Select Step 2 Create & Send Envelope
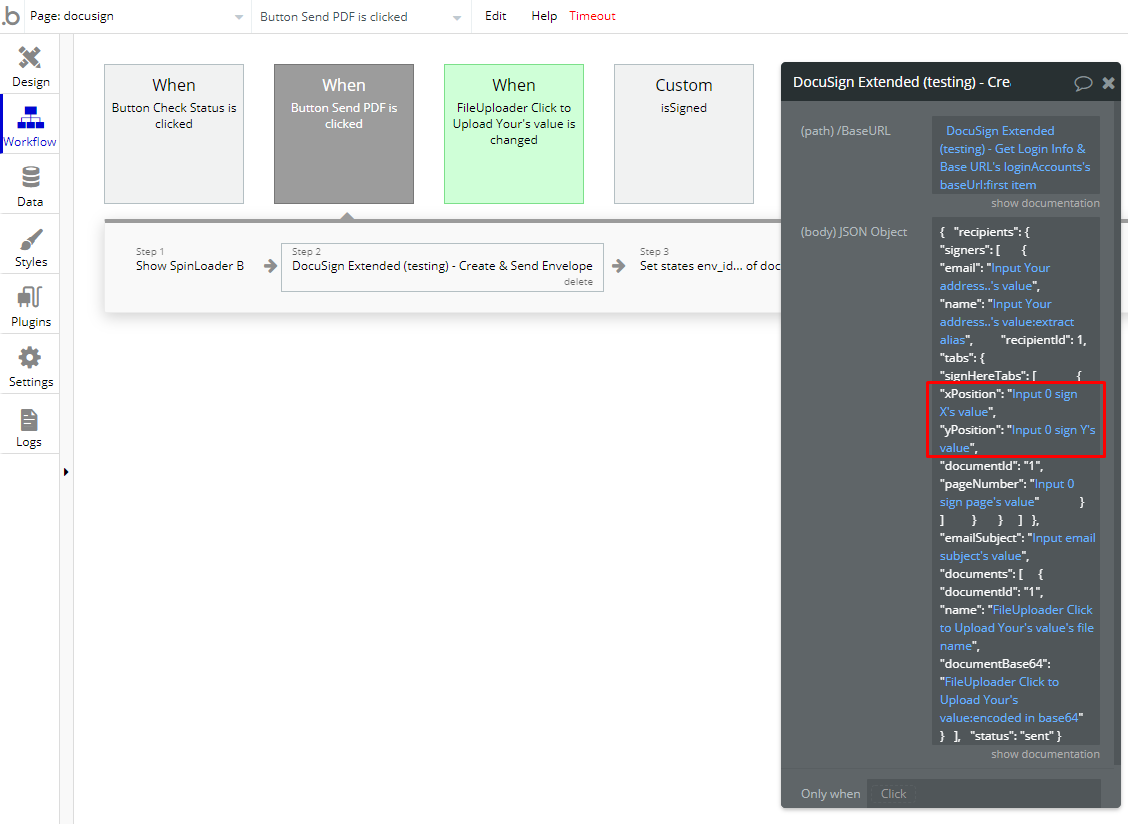The height and width of the screenshot is (824, 1128). click(x=442, y=266)
